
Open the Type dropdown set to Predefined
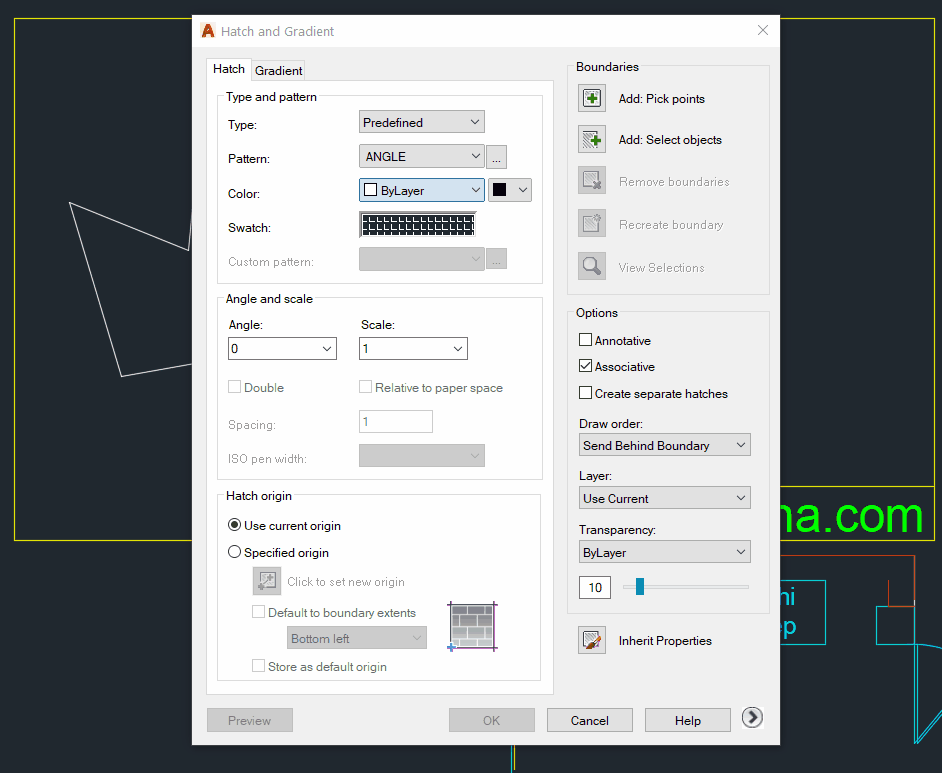point(422,122)
